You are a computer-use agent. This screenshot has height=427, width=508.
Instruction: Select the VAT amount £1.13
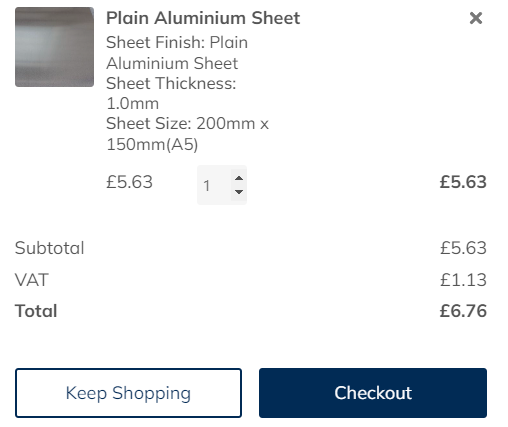point(463,280)
